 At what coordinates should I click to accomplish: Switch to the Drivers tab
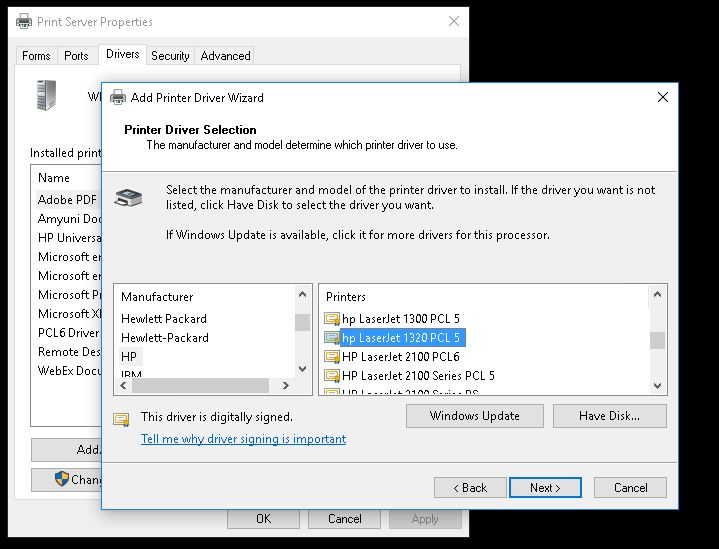(122, 54)
